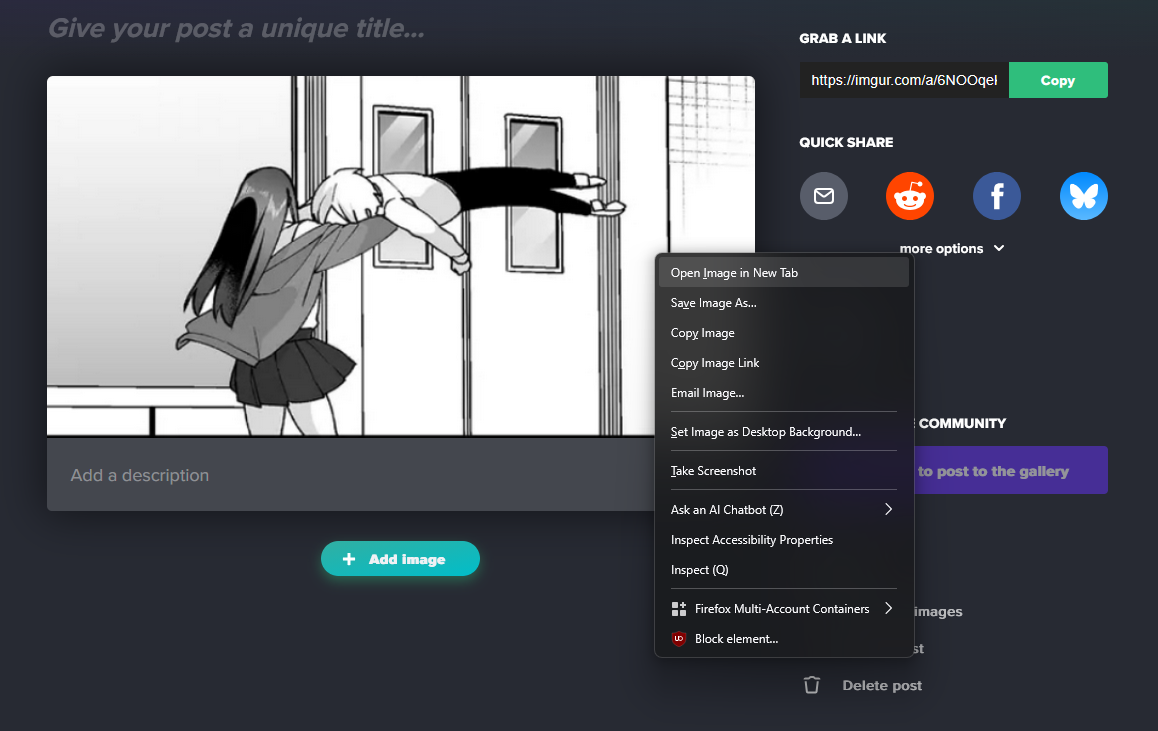This screenshot has height=731, width=1158.
Task: Expand the Firefox Multi-Account Containers submenu arrow
Action: [887, 609]
